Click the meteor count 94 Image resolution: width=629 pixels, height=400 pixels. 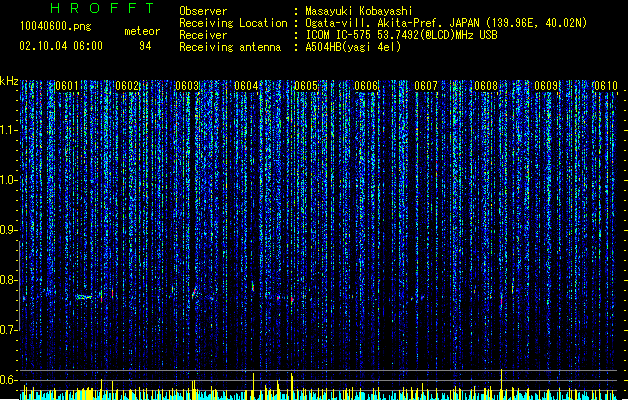pyautogui.click(x=145, y=46)
